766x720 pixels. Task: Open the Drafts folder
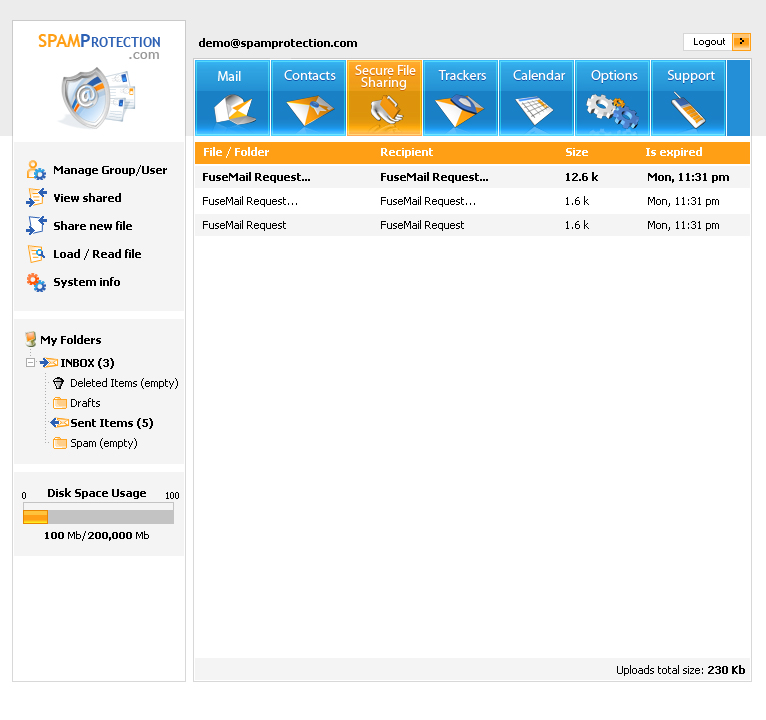85,403
